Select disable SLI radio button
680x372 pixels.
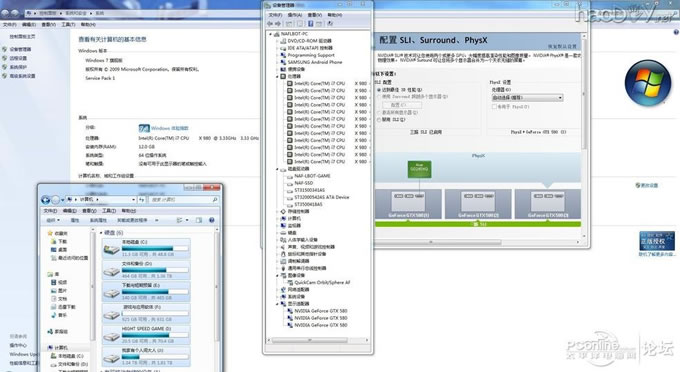pyautogui.click(x=379, y=120)
